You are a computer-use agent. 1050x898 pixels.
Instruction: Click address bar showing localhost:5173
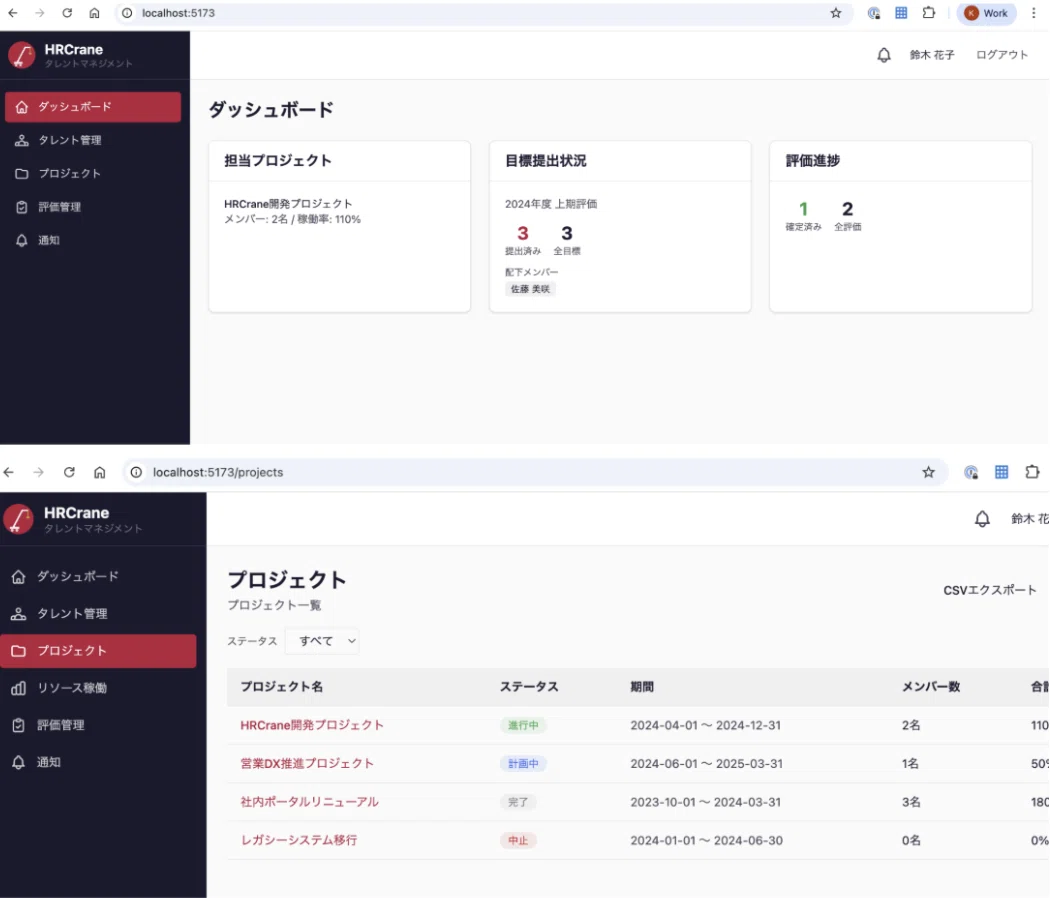tap(482, 13)
